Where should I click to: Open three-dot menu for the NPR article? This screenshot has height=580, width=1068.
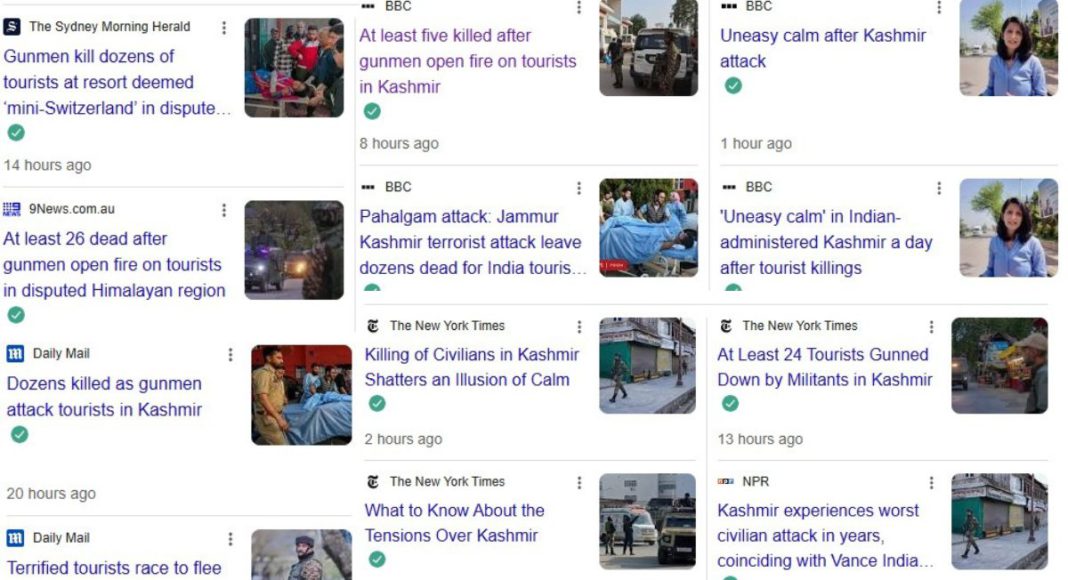[931, 483]
